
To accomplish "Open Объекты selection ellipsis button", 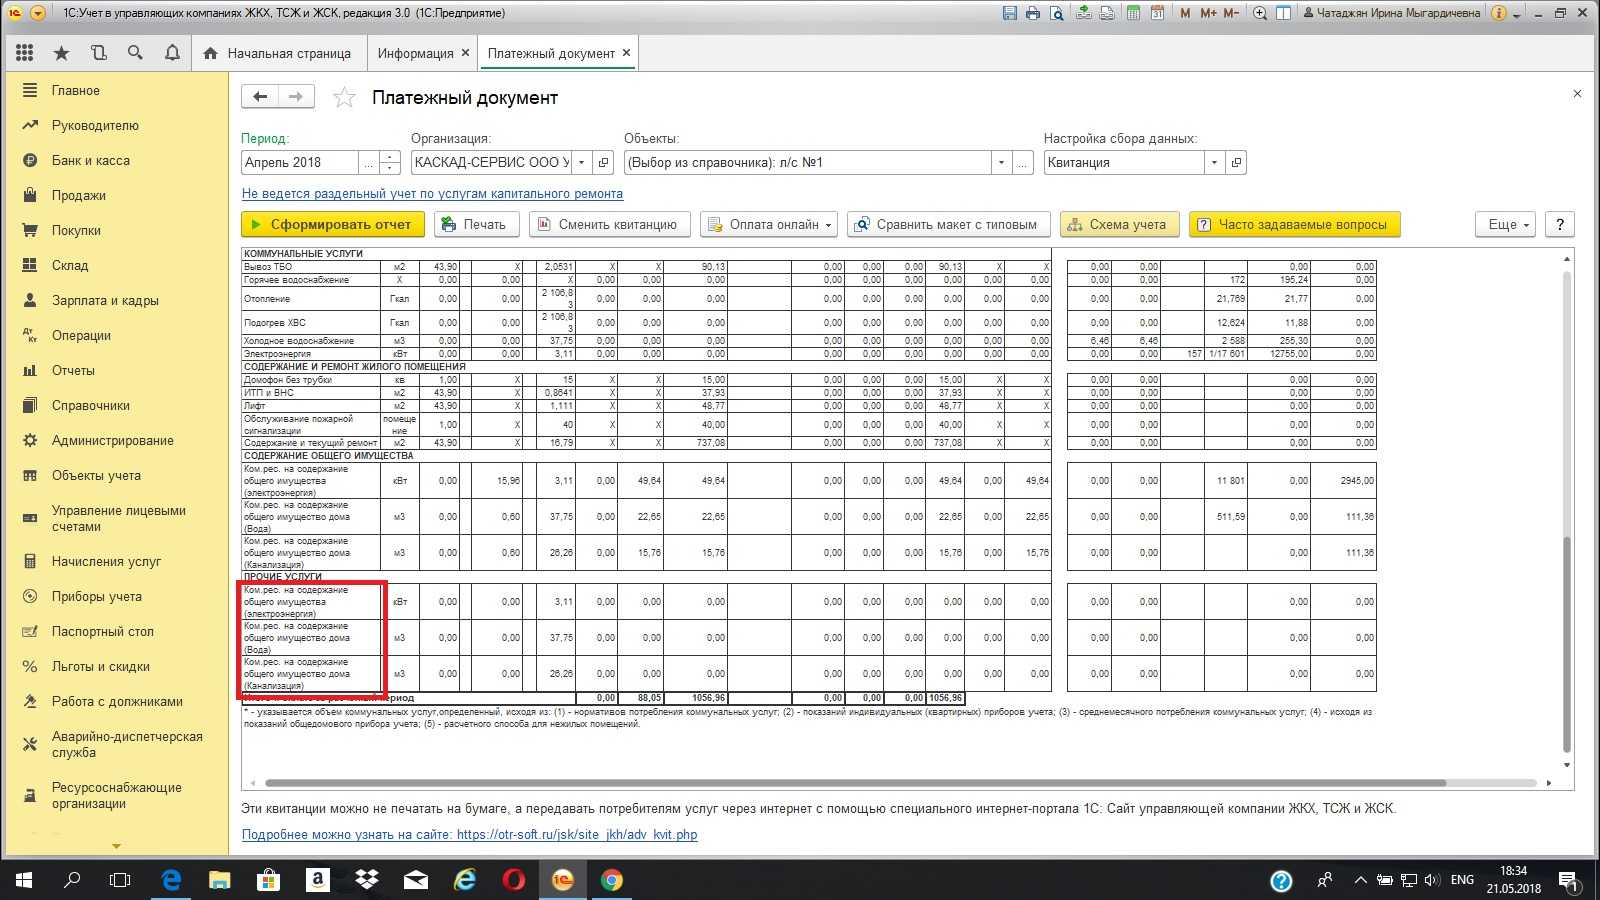I will tap(1022, 162).
